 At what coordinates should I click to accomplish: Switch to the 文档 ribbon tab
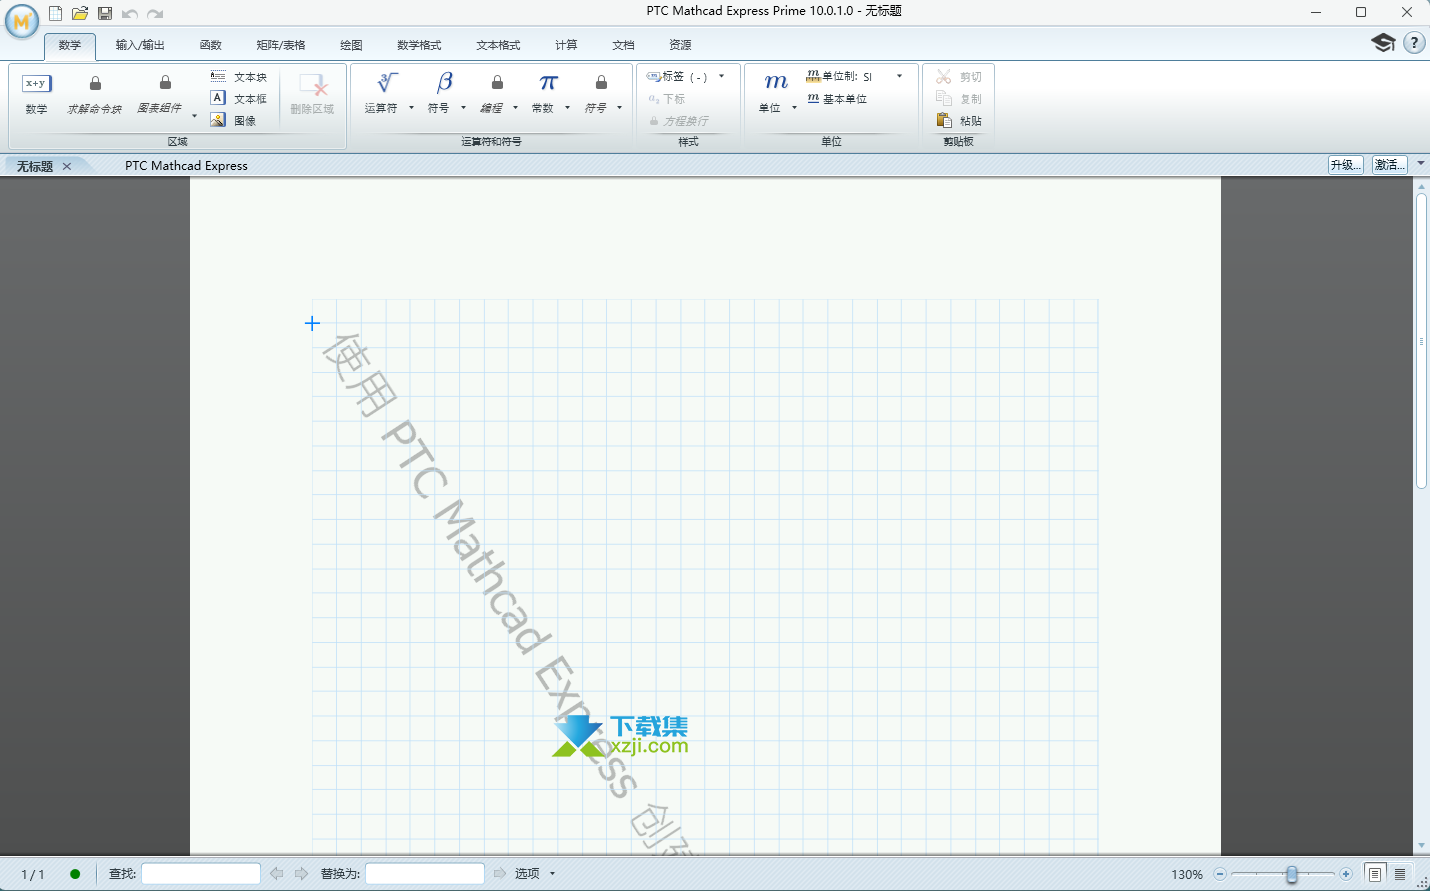[623, 45]
